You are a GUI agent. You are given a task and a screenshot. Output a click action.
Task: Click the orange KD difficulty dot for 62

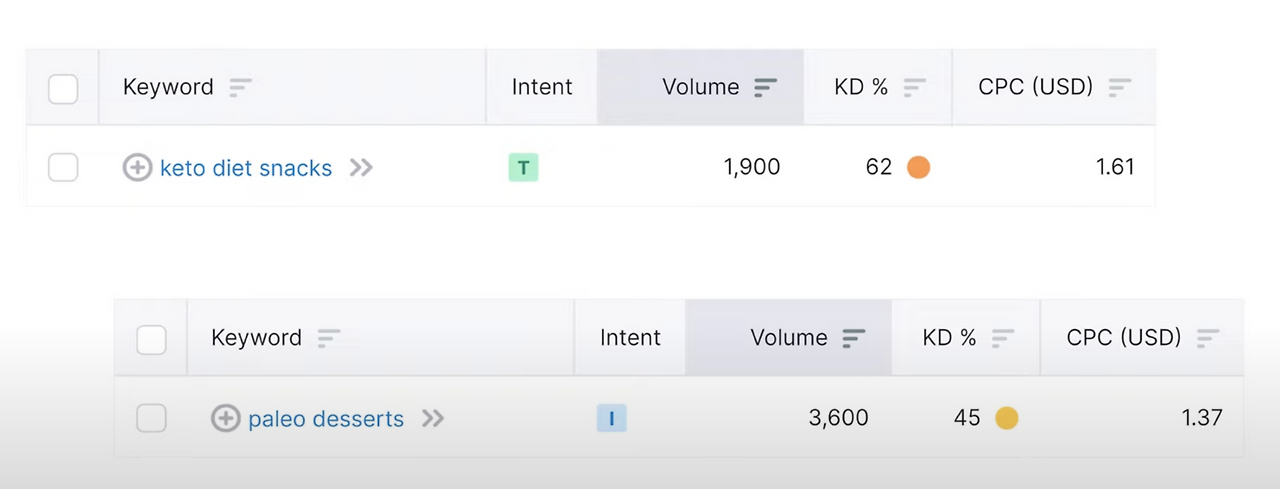[x=918, y=167]
